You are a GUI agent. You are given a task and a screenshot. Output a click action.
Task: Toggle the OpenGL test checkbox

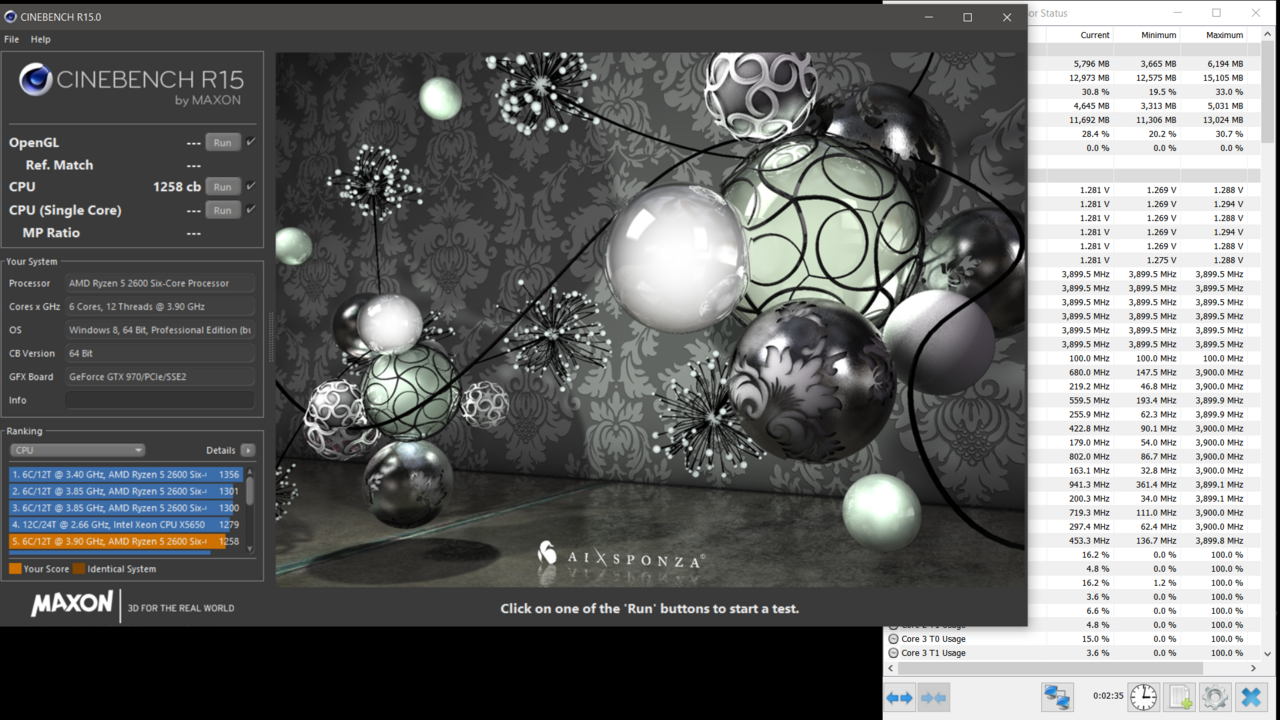coord(251,142)
